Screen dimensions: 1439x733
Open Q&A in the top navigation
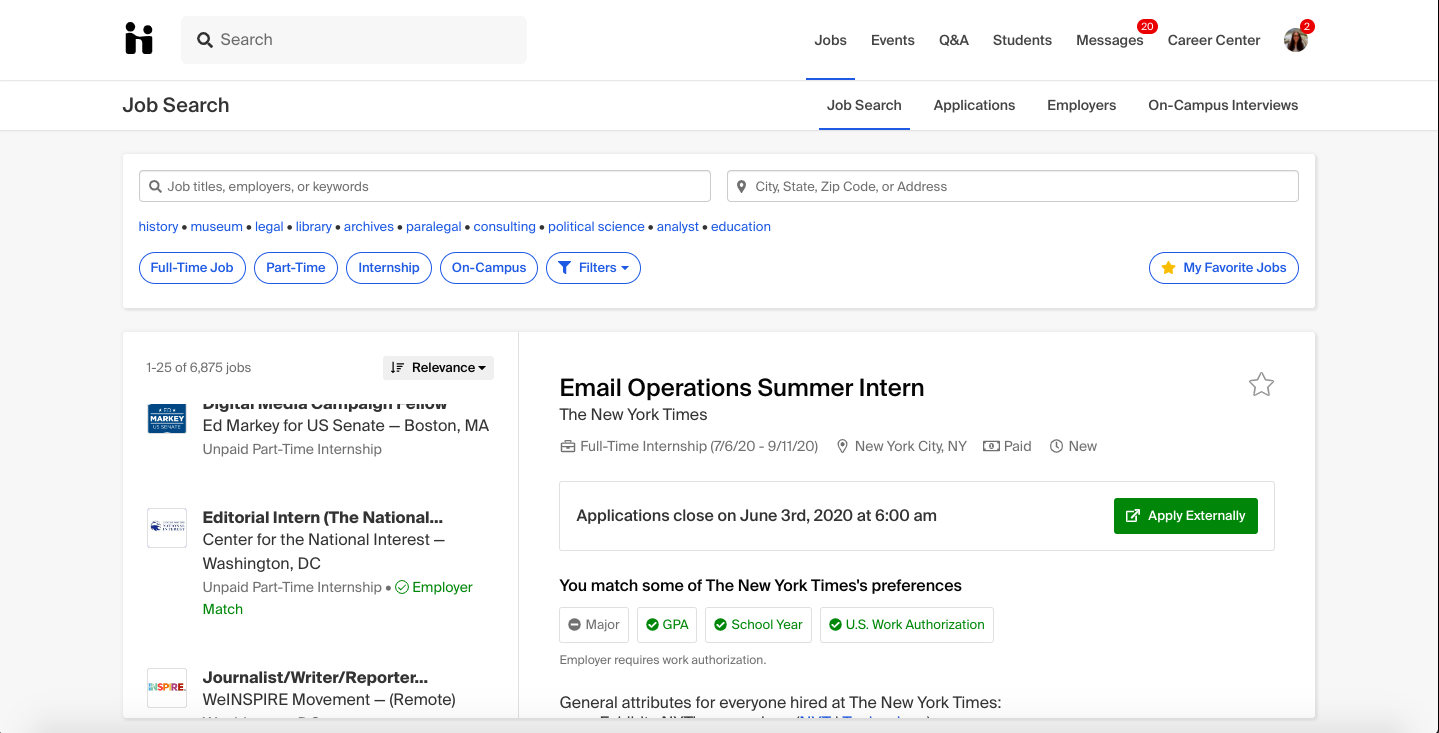[x=954, y=40]
